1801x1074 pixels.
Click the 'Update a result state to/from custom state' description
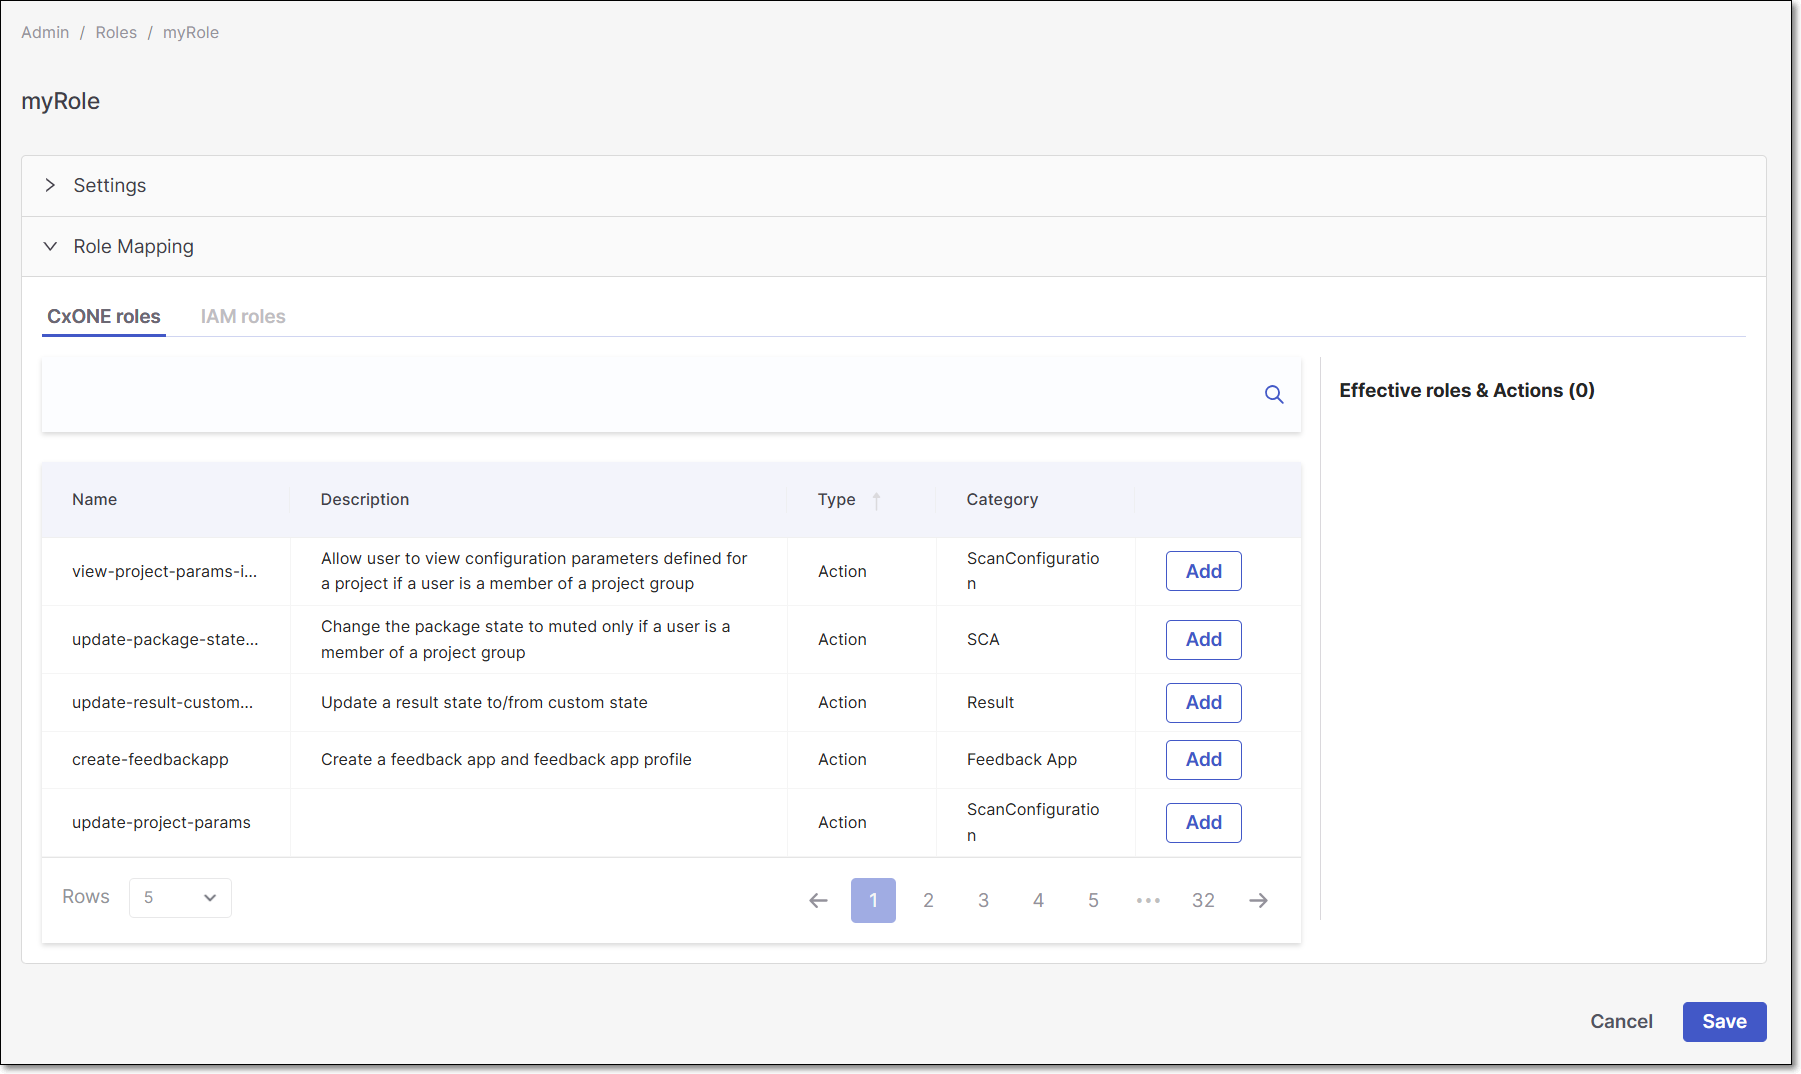[x=484, y=703]
